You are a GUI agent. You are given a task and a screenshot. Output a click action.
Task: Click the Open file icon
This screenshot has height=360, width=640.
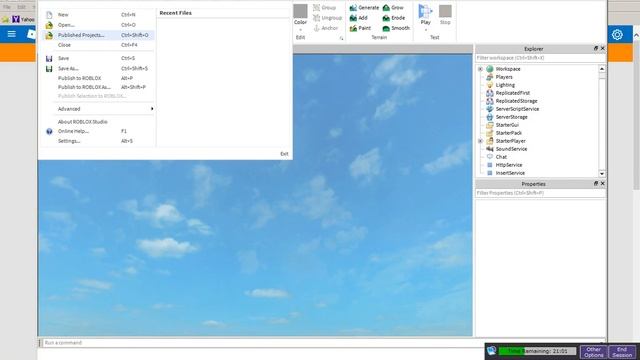49,25
